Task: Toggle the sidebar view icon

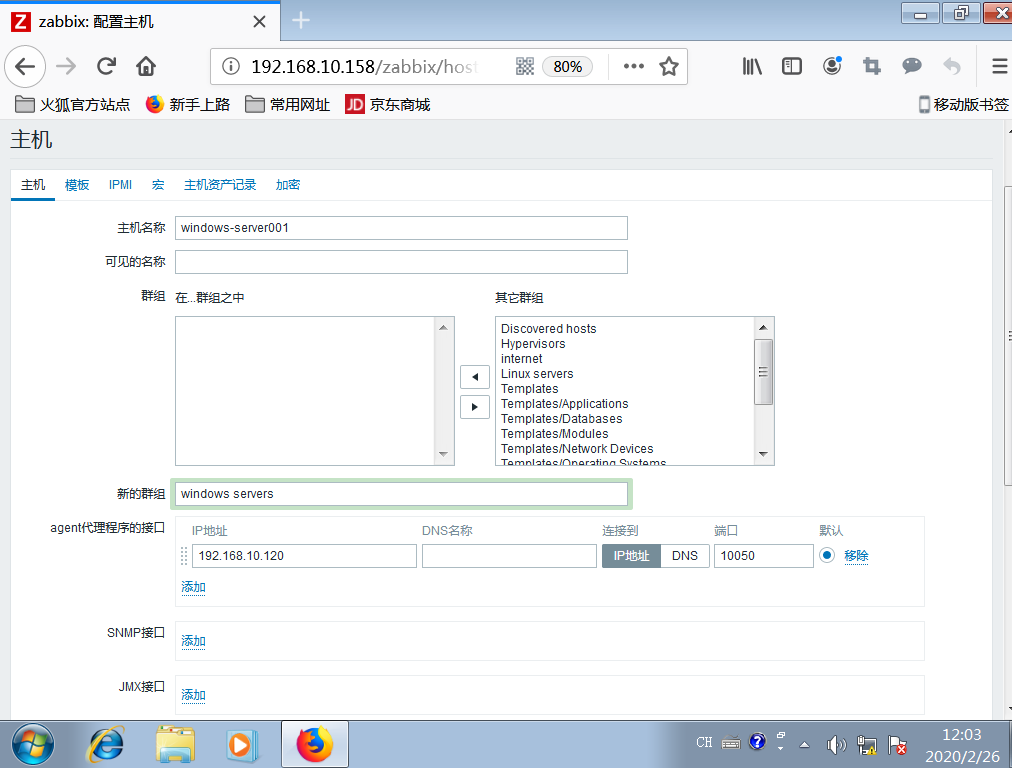Action: pos(792,66)
